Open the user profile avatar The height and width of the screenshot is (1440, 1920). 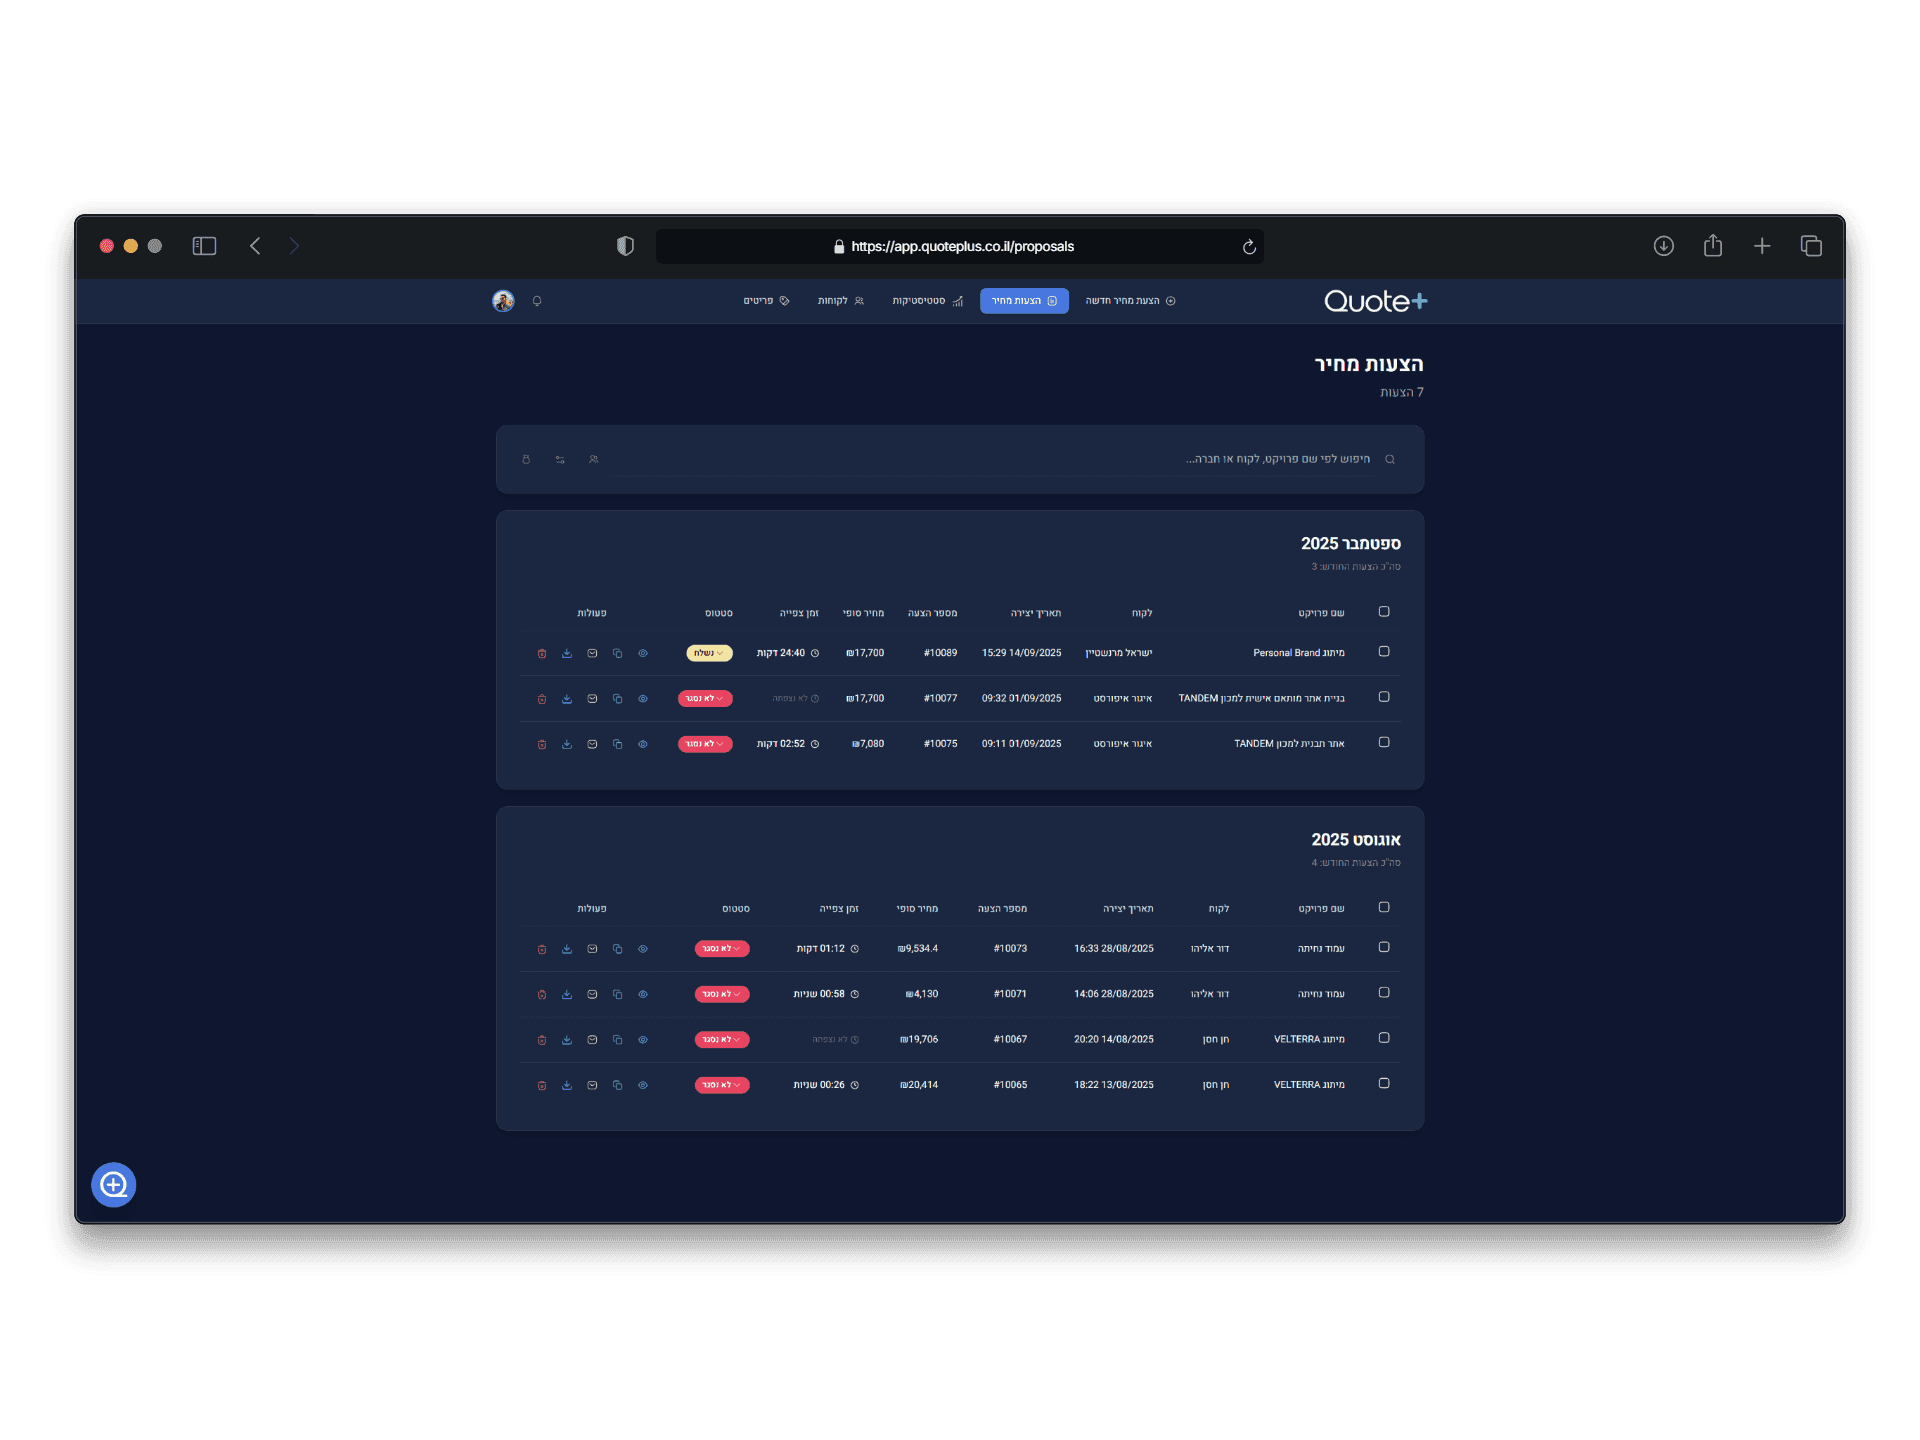503,301
